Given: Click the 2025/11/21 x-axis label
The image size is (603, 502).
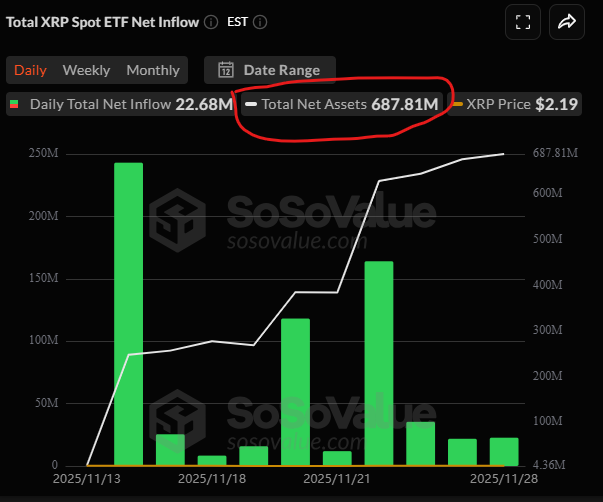Looking at the screenshot, I should (337, 479).
